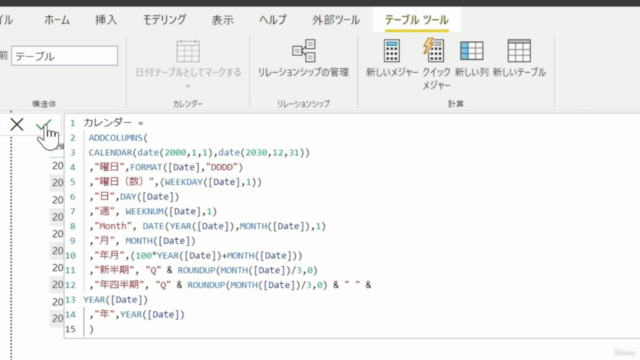Click DAY([Date]) on line 6
This screenshot has width=640, height=360.
click(x=149, y=196)
